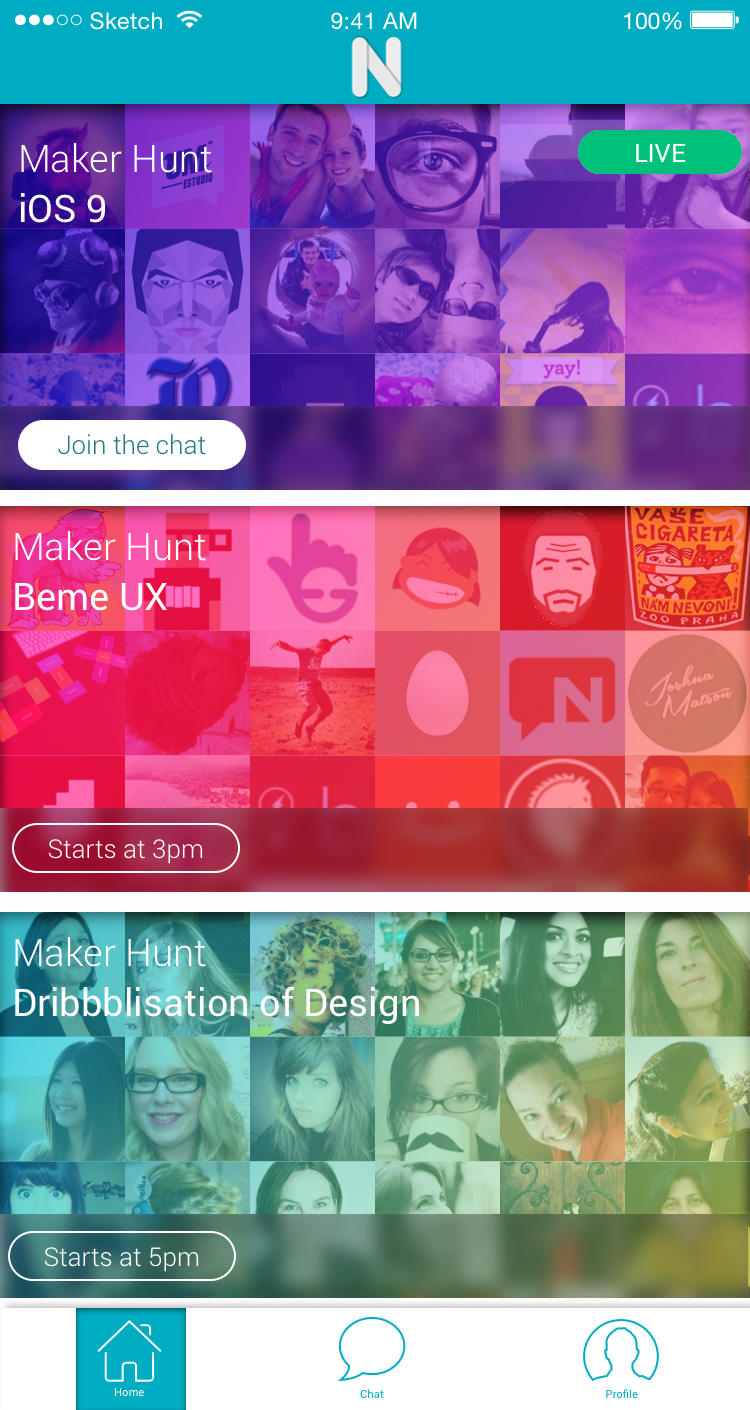The image size is (750, 1410).
Task: Select the white egg avatar thumbnail
Action: click(437, 692)
